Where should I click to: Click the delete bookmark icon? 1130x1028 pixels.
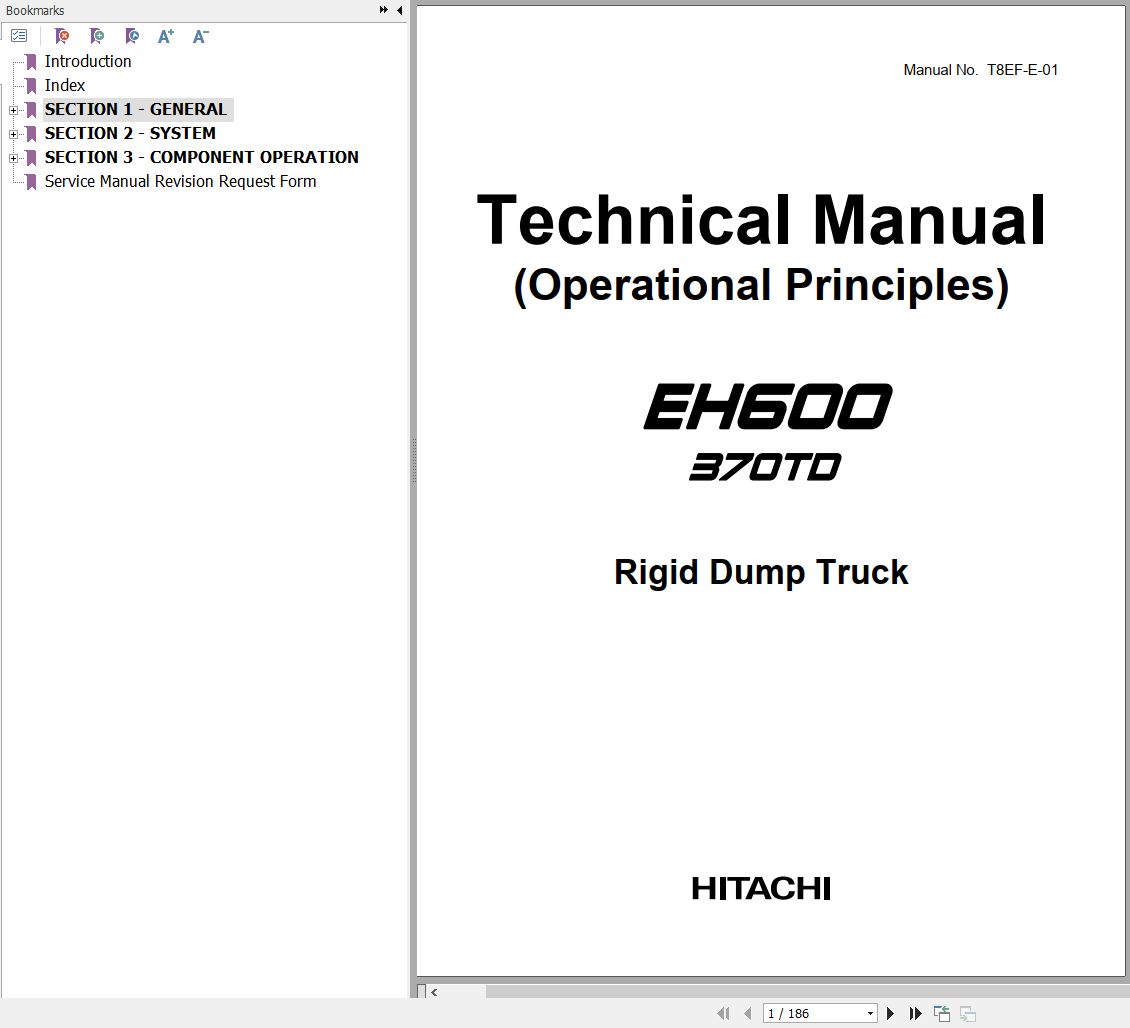(x=62, y=36)
